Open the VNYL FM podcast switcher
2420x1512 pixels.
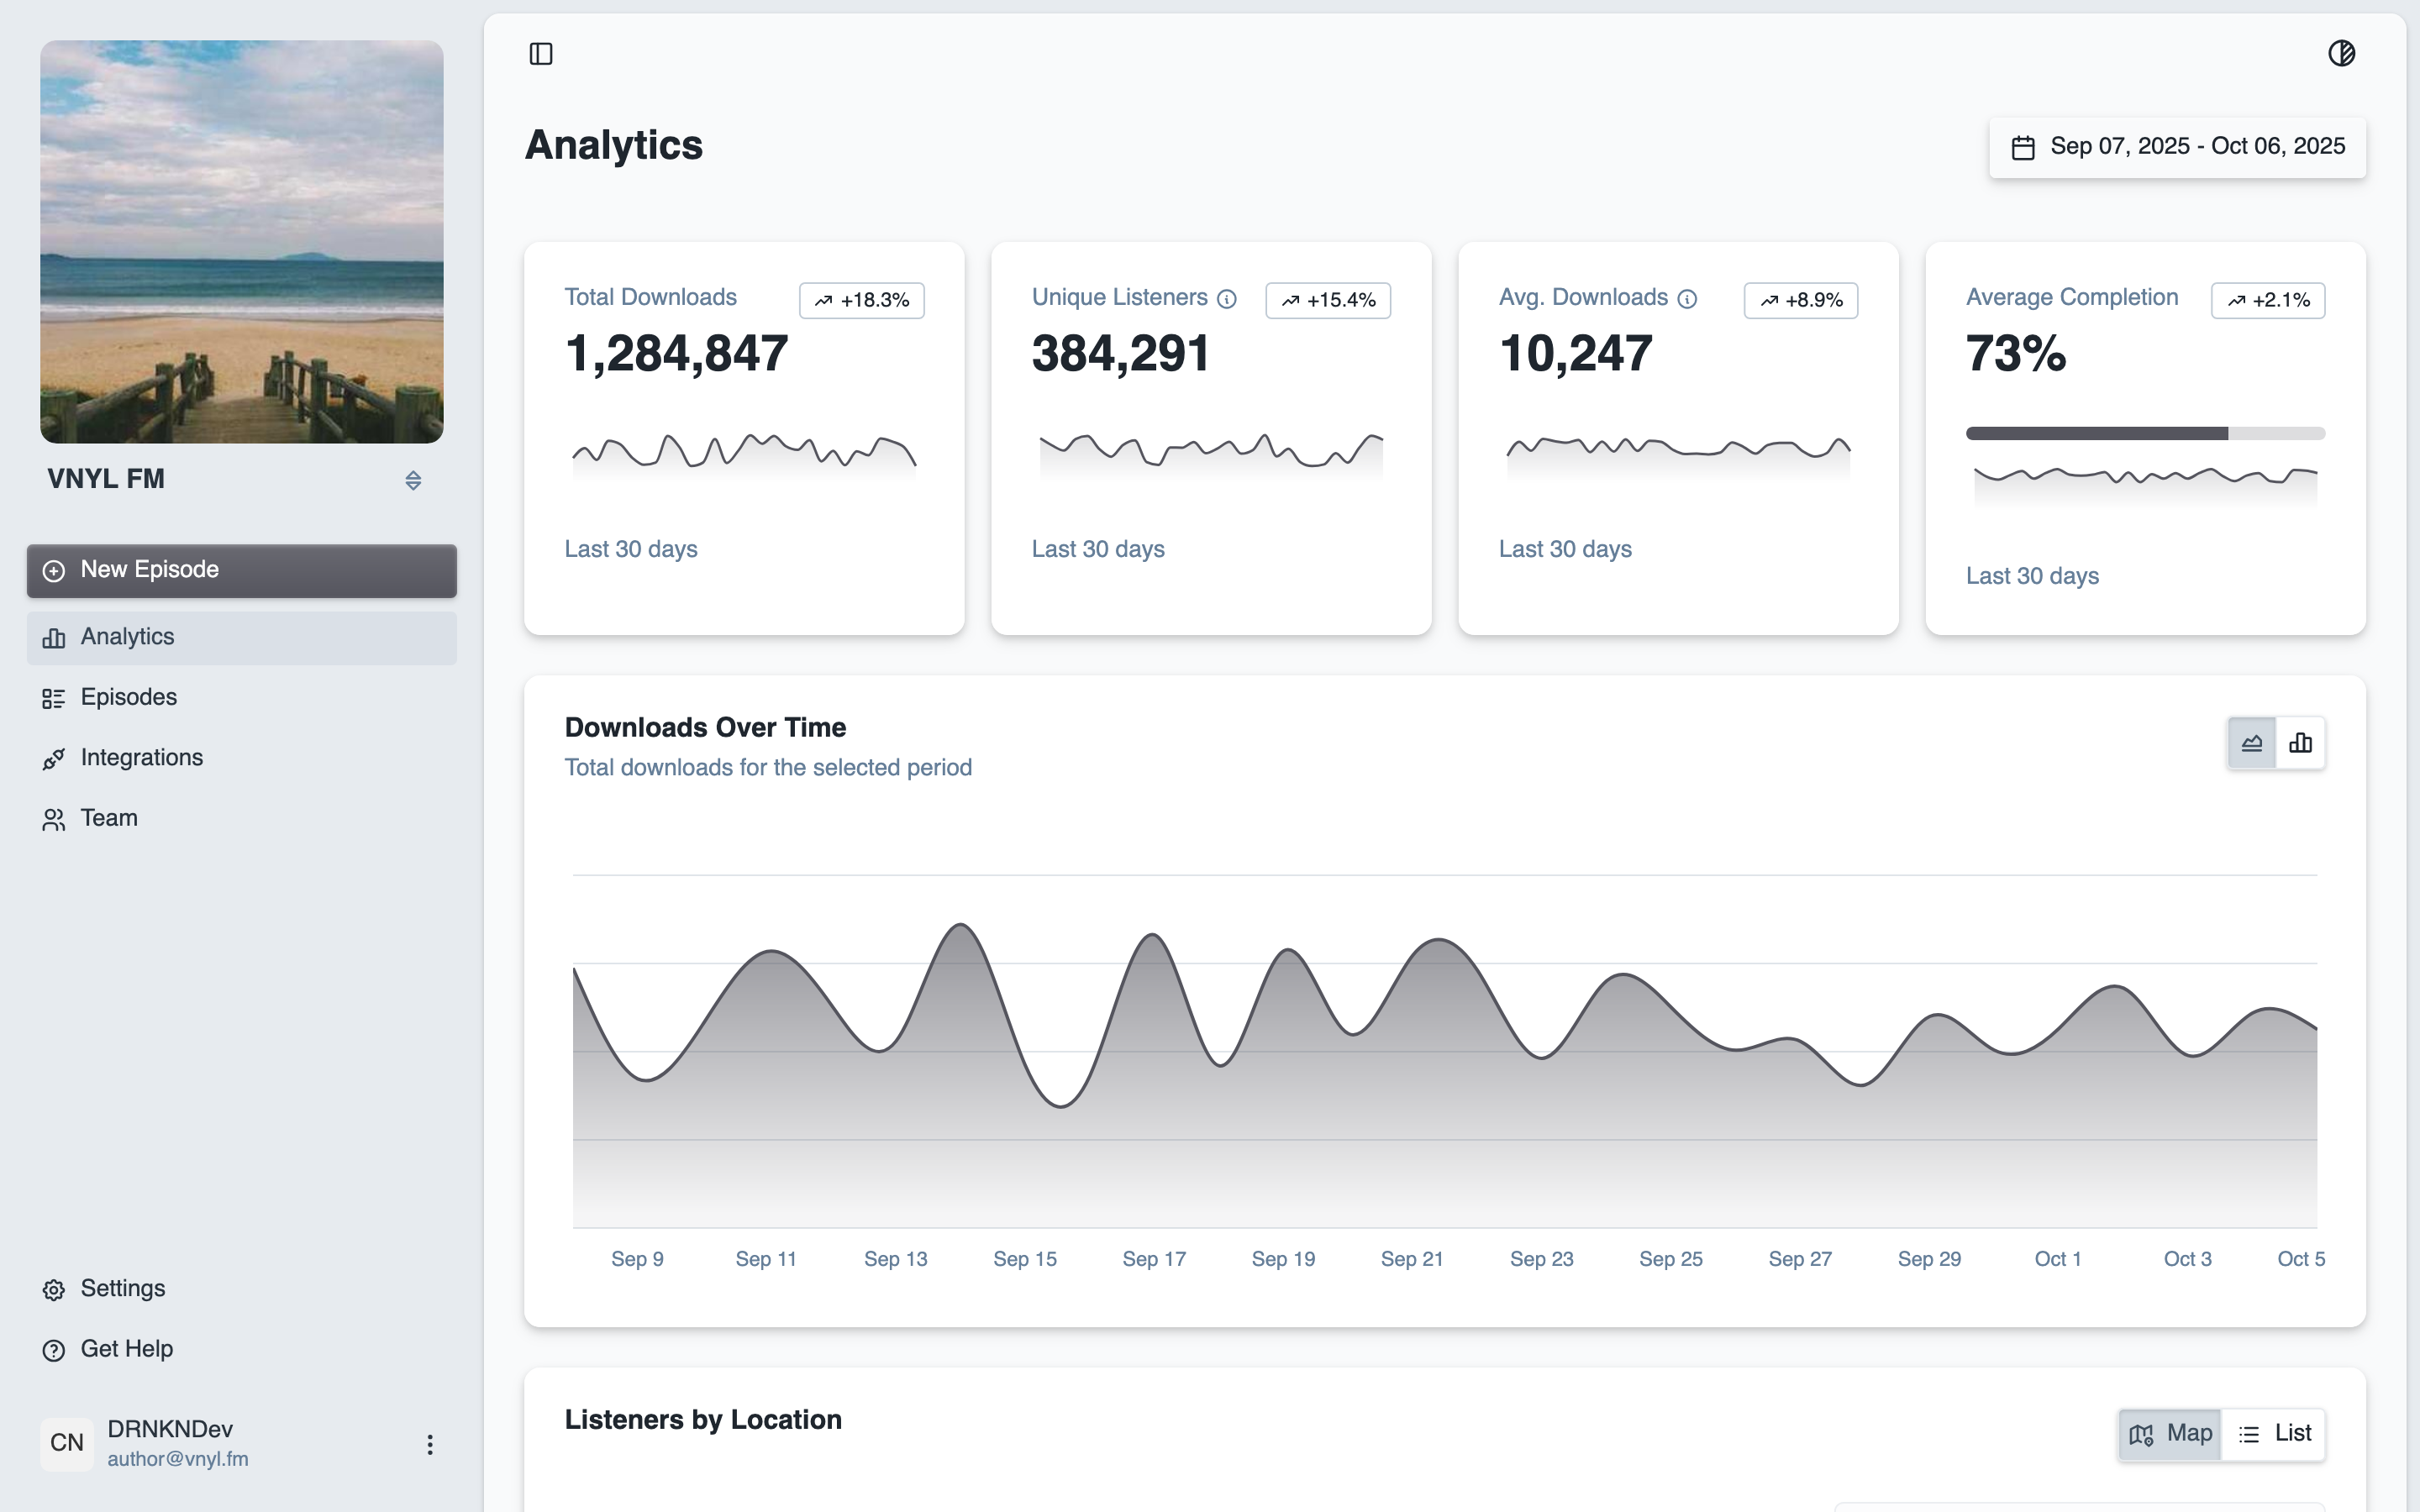pos(413,480)
